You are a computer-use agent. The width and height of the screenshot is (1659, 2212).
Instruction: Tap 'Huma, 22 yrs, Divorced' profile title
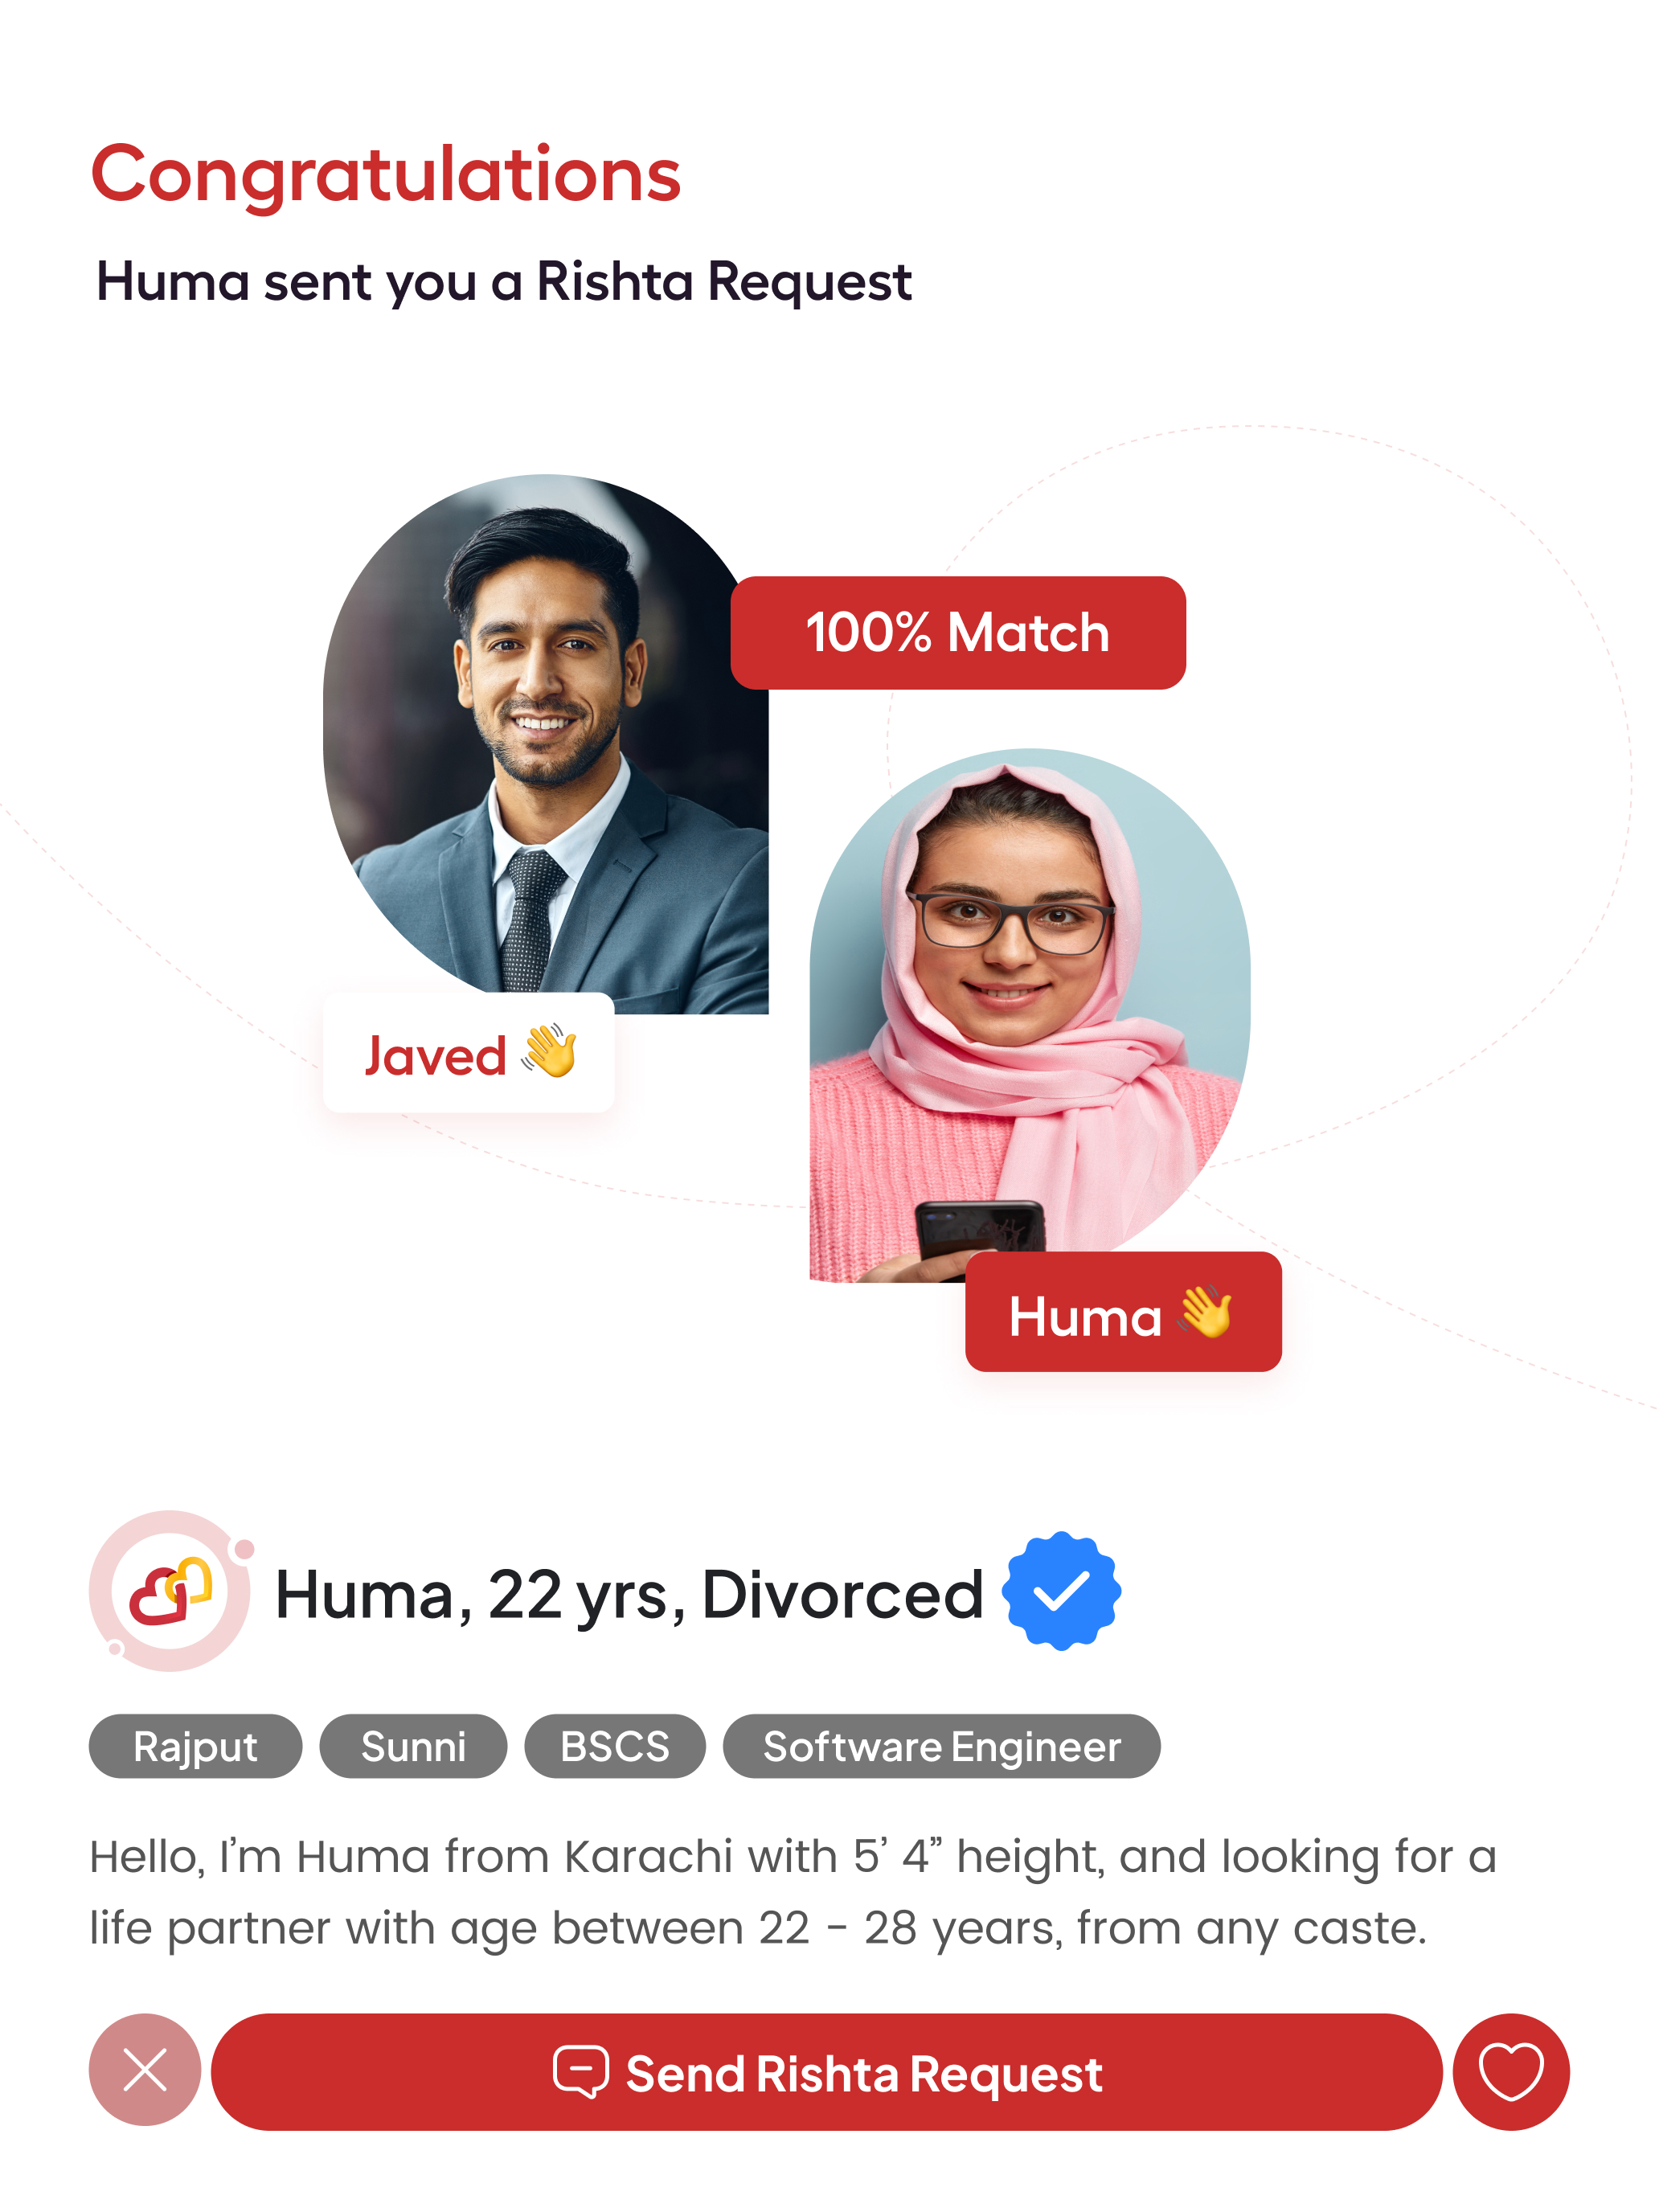pos(629,1594)
